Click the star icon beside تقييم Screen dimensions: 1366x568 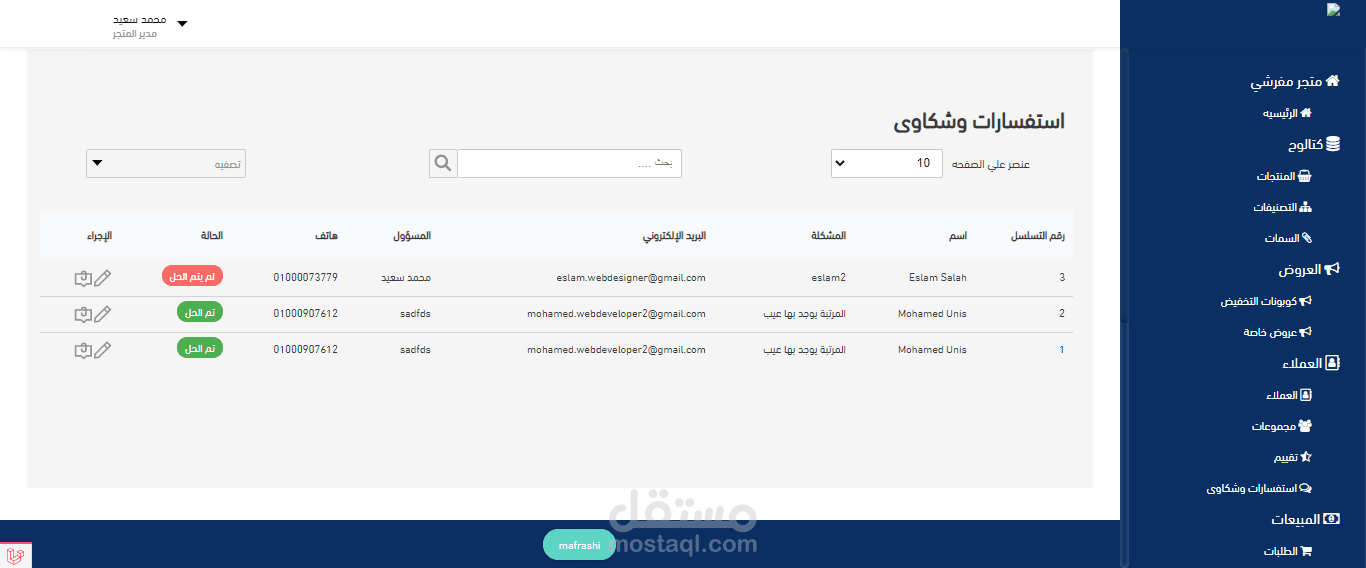tap(1305, 457)
